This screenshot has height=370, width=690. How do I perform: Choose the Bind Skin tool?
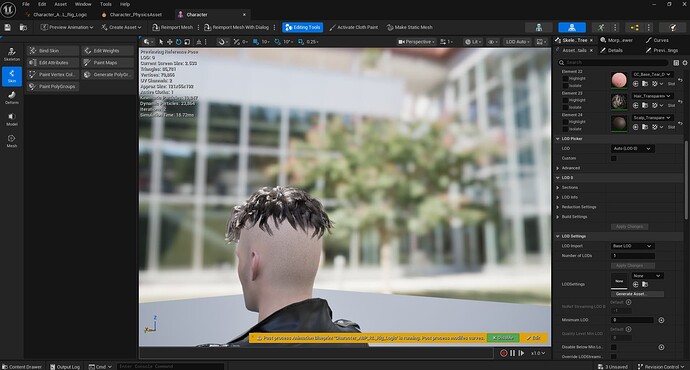point(53,51)
